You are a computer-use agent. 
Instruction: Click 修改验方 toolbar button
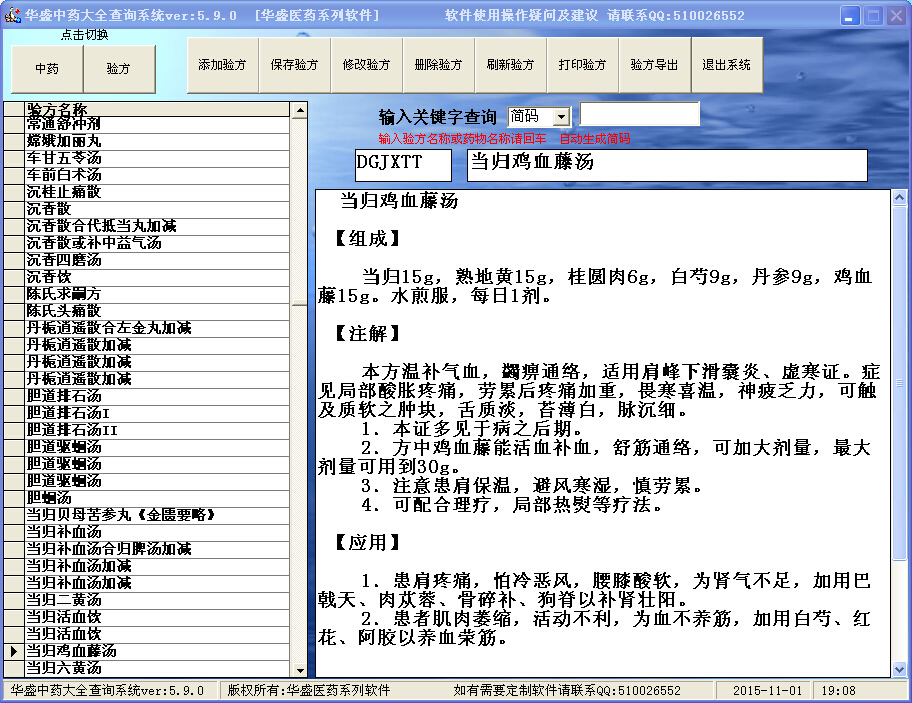(366, 65)
